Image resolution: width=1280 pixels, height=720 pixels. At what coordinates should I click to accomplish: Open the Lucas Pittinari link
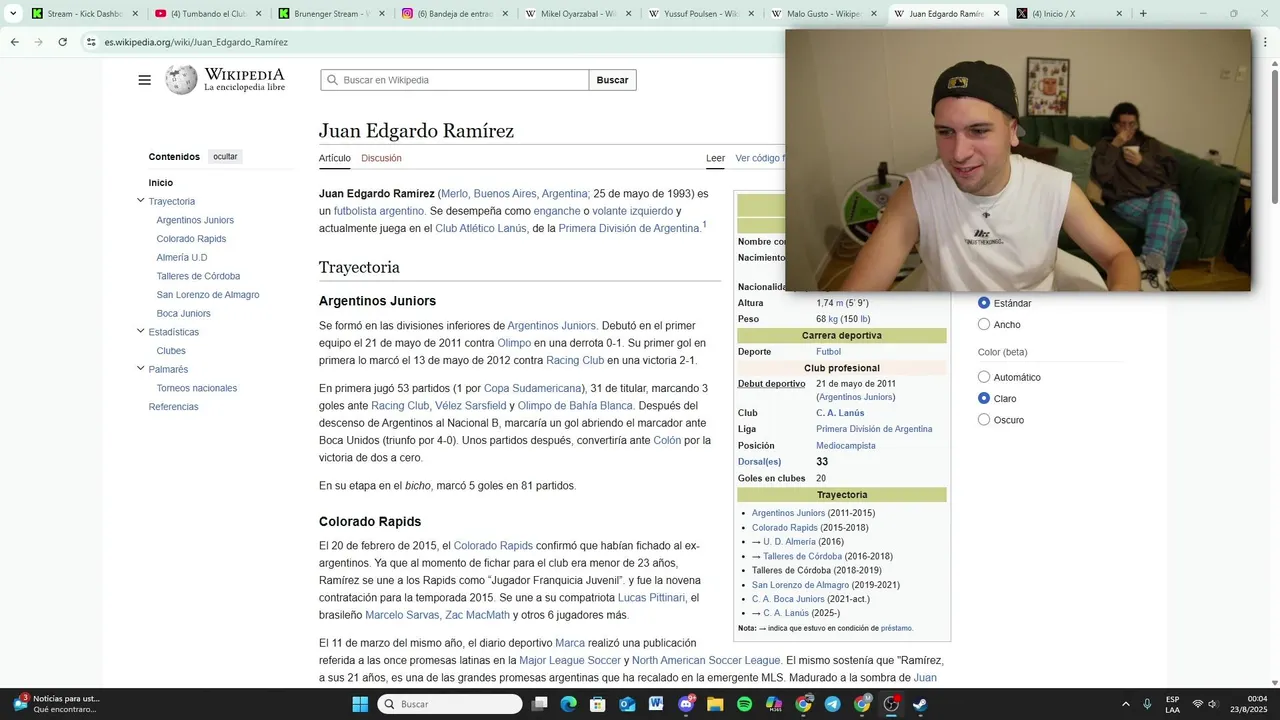(x=651, y=598)
